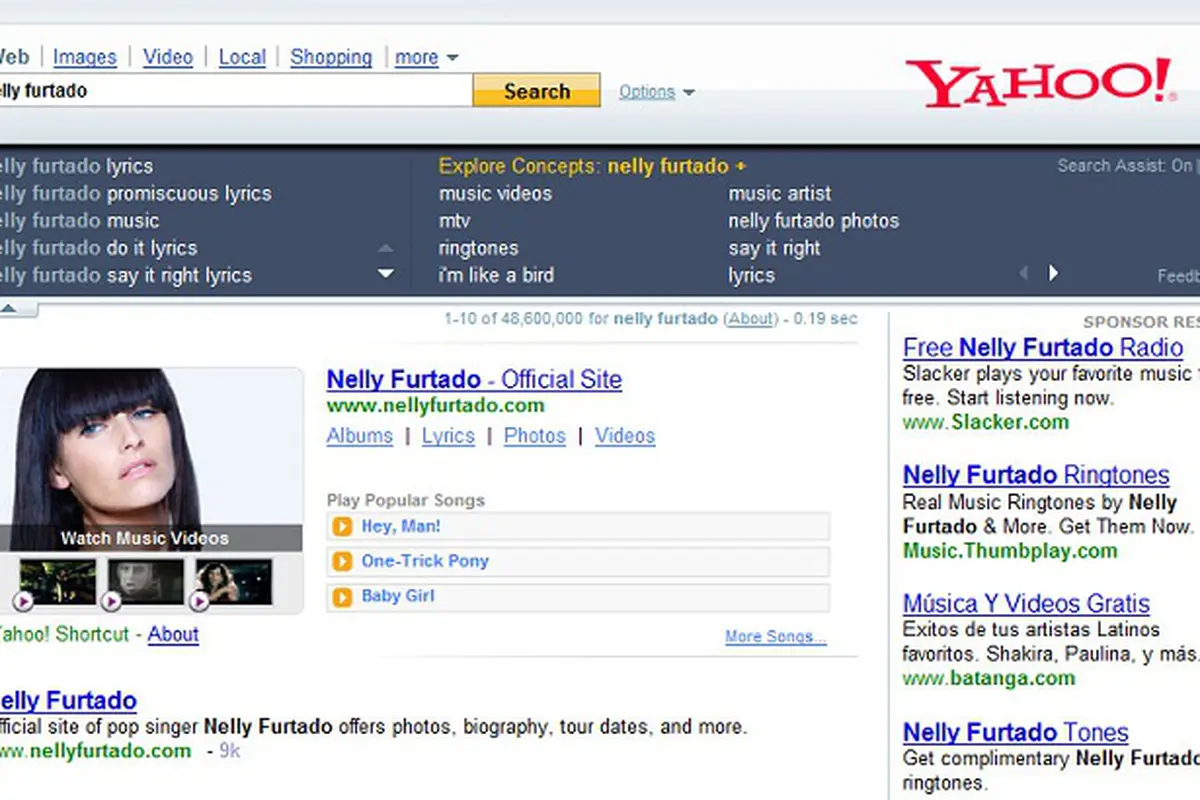
Task: Open the more dropdown in search tabs
Action: pos(427,57)
